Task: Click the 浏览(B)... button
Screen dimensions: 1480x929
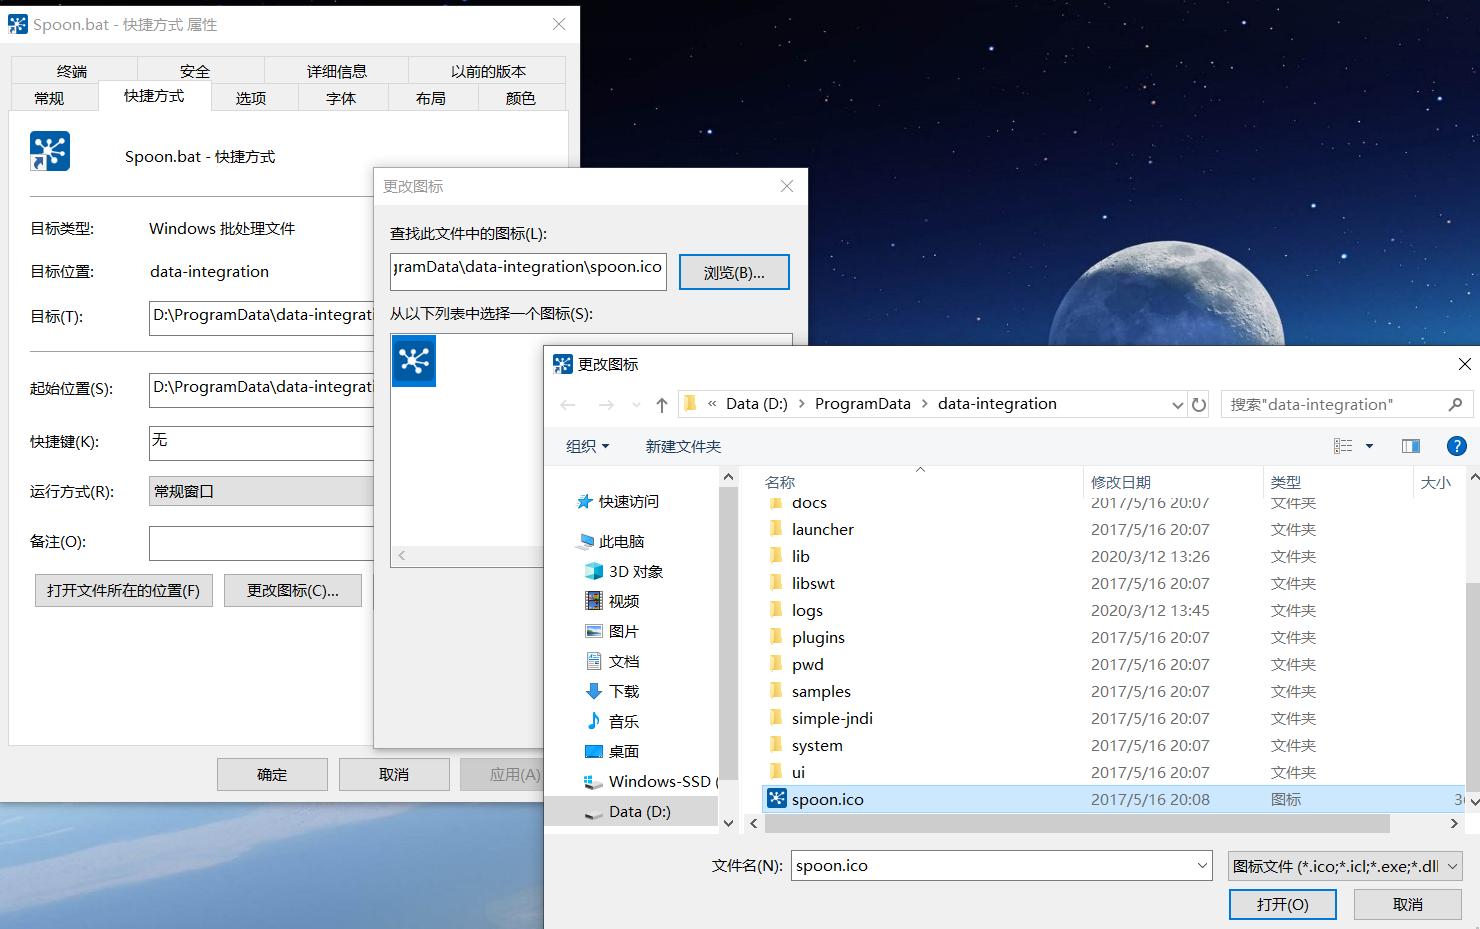Action: [734, 272]
